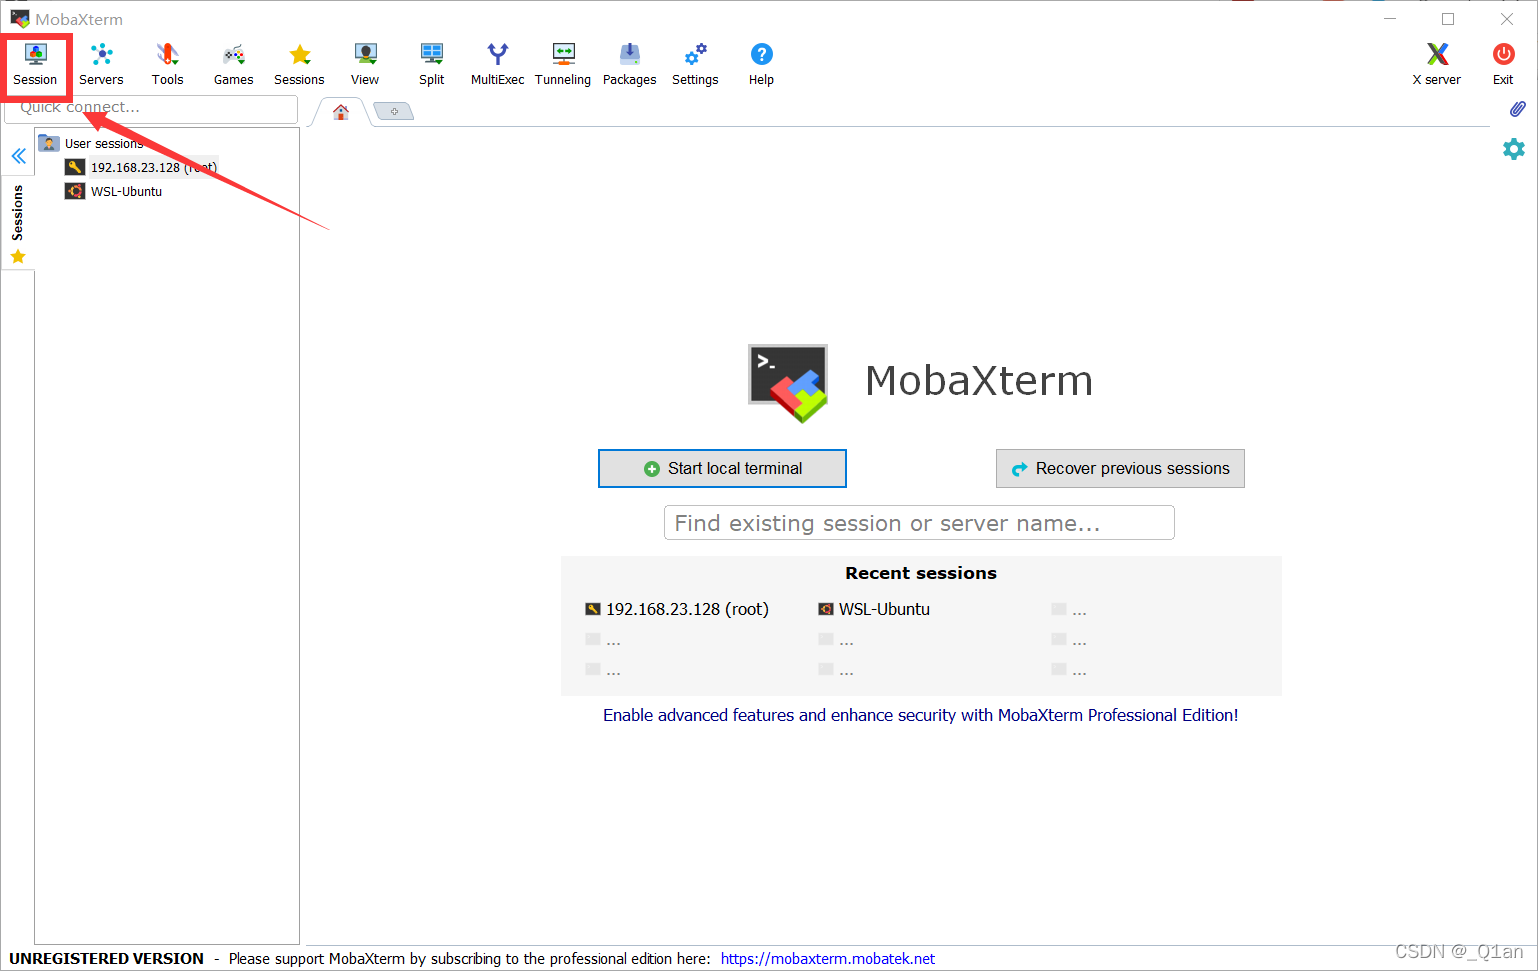Viewport: 1538px width, 971px height.
Task: Open the mobaxterm.mobatek.net link
Action: (x=827, y=958)
